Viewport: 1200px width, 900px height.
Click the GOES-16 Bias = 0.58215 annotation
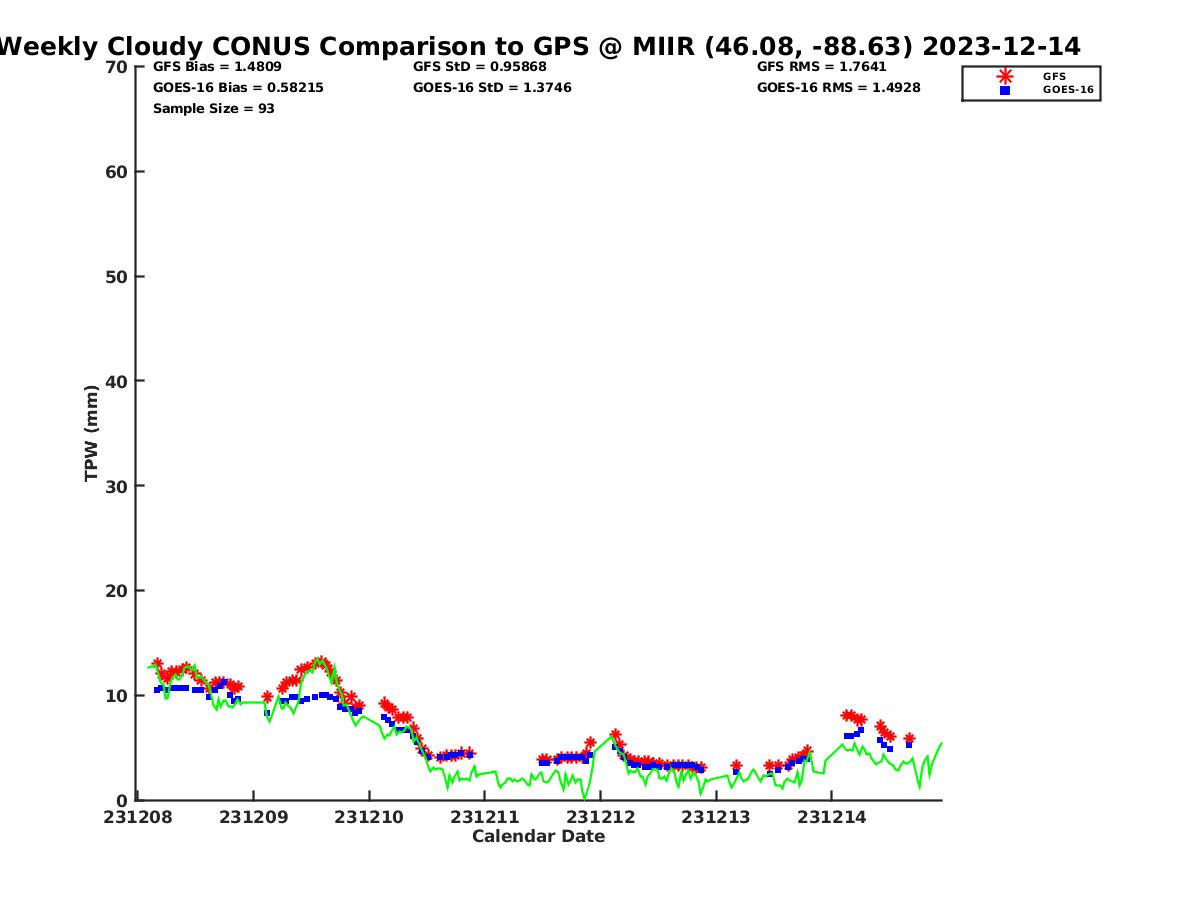238,88
